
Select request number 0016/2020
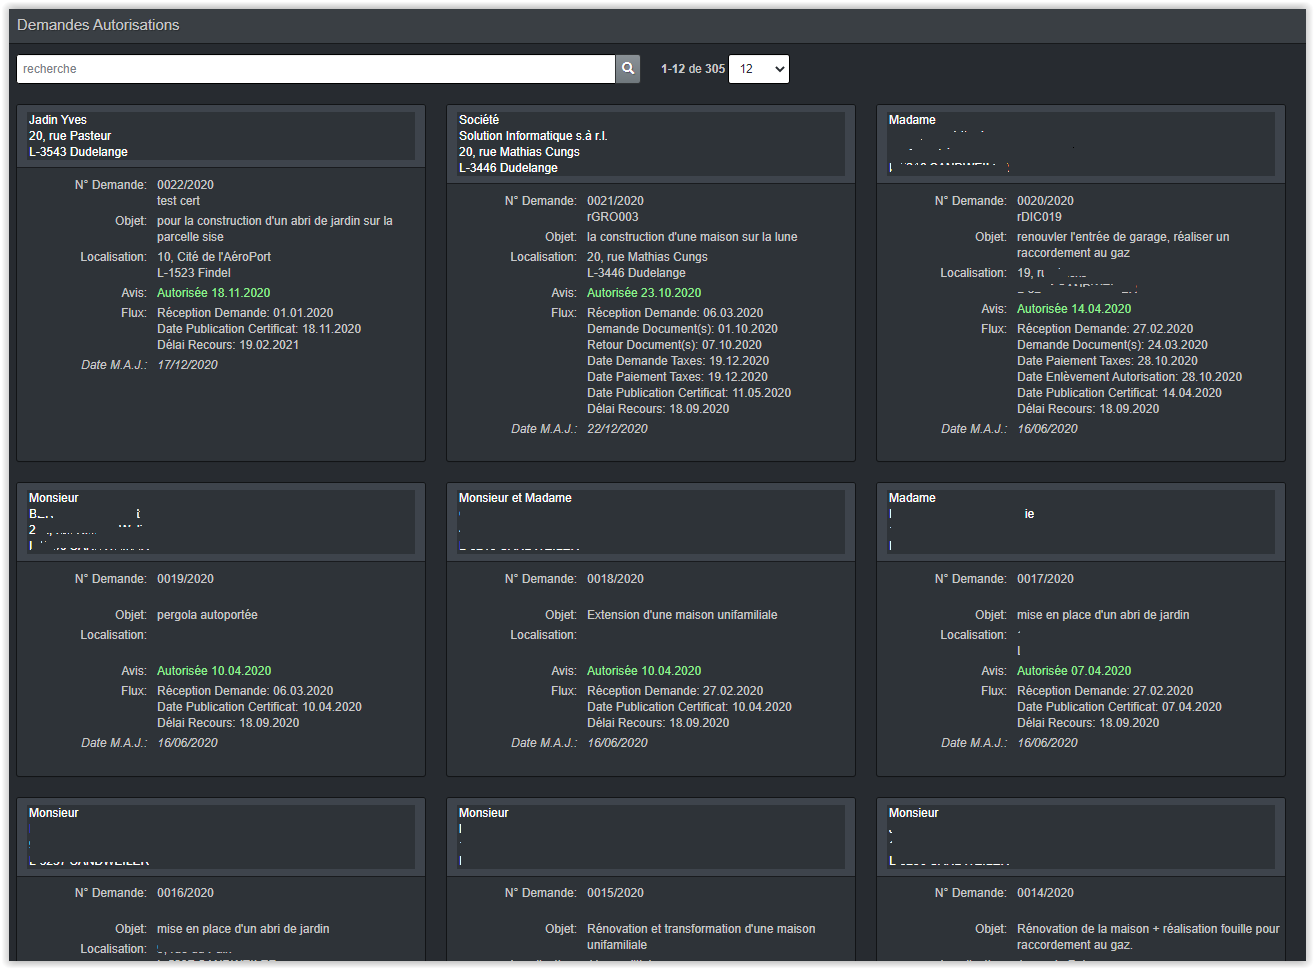point(185,893)
